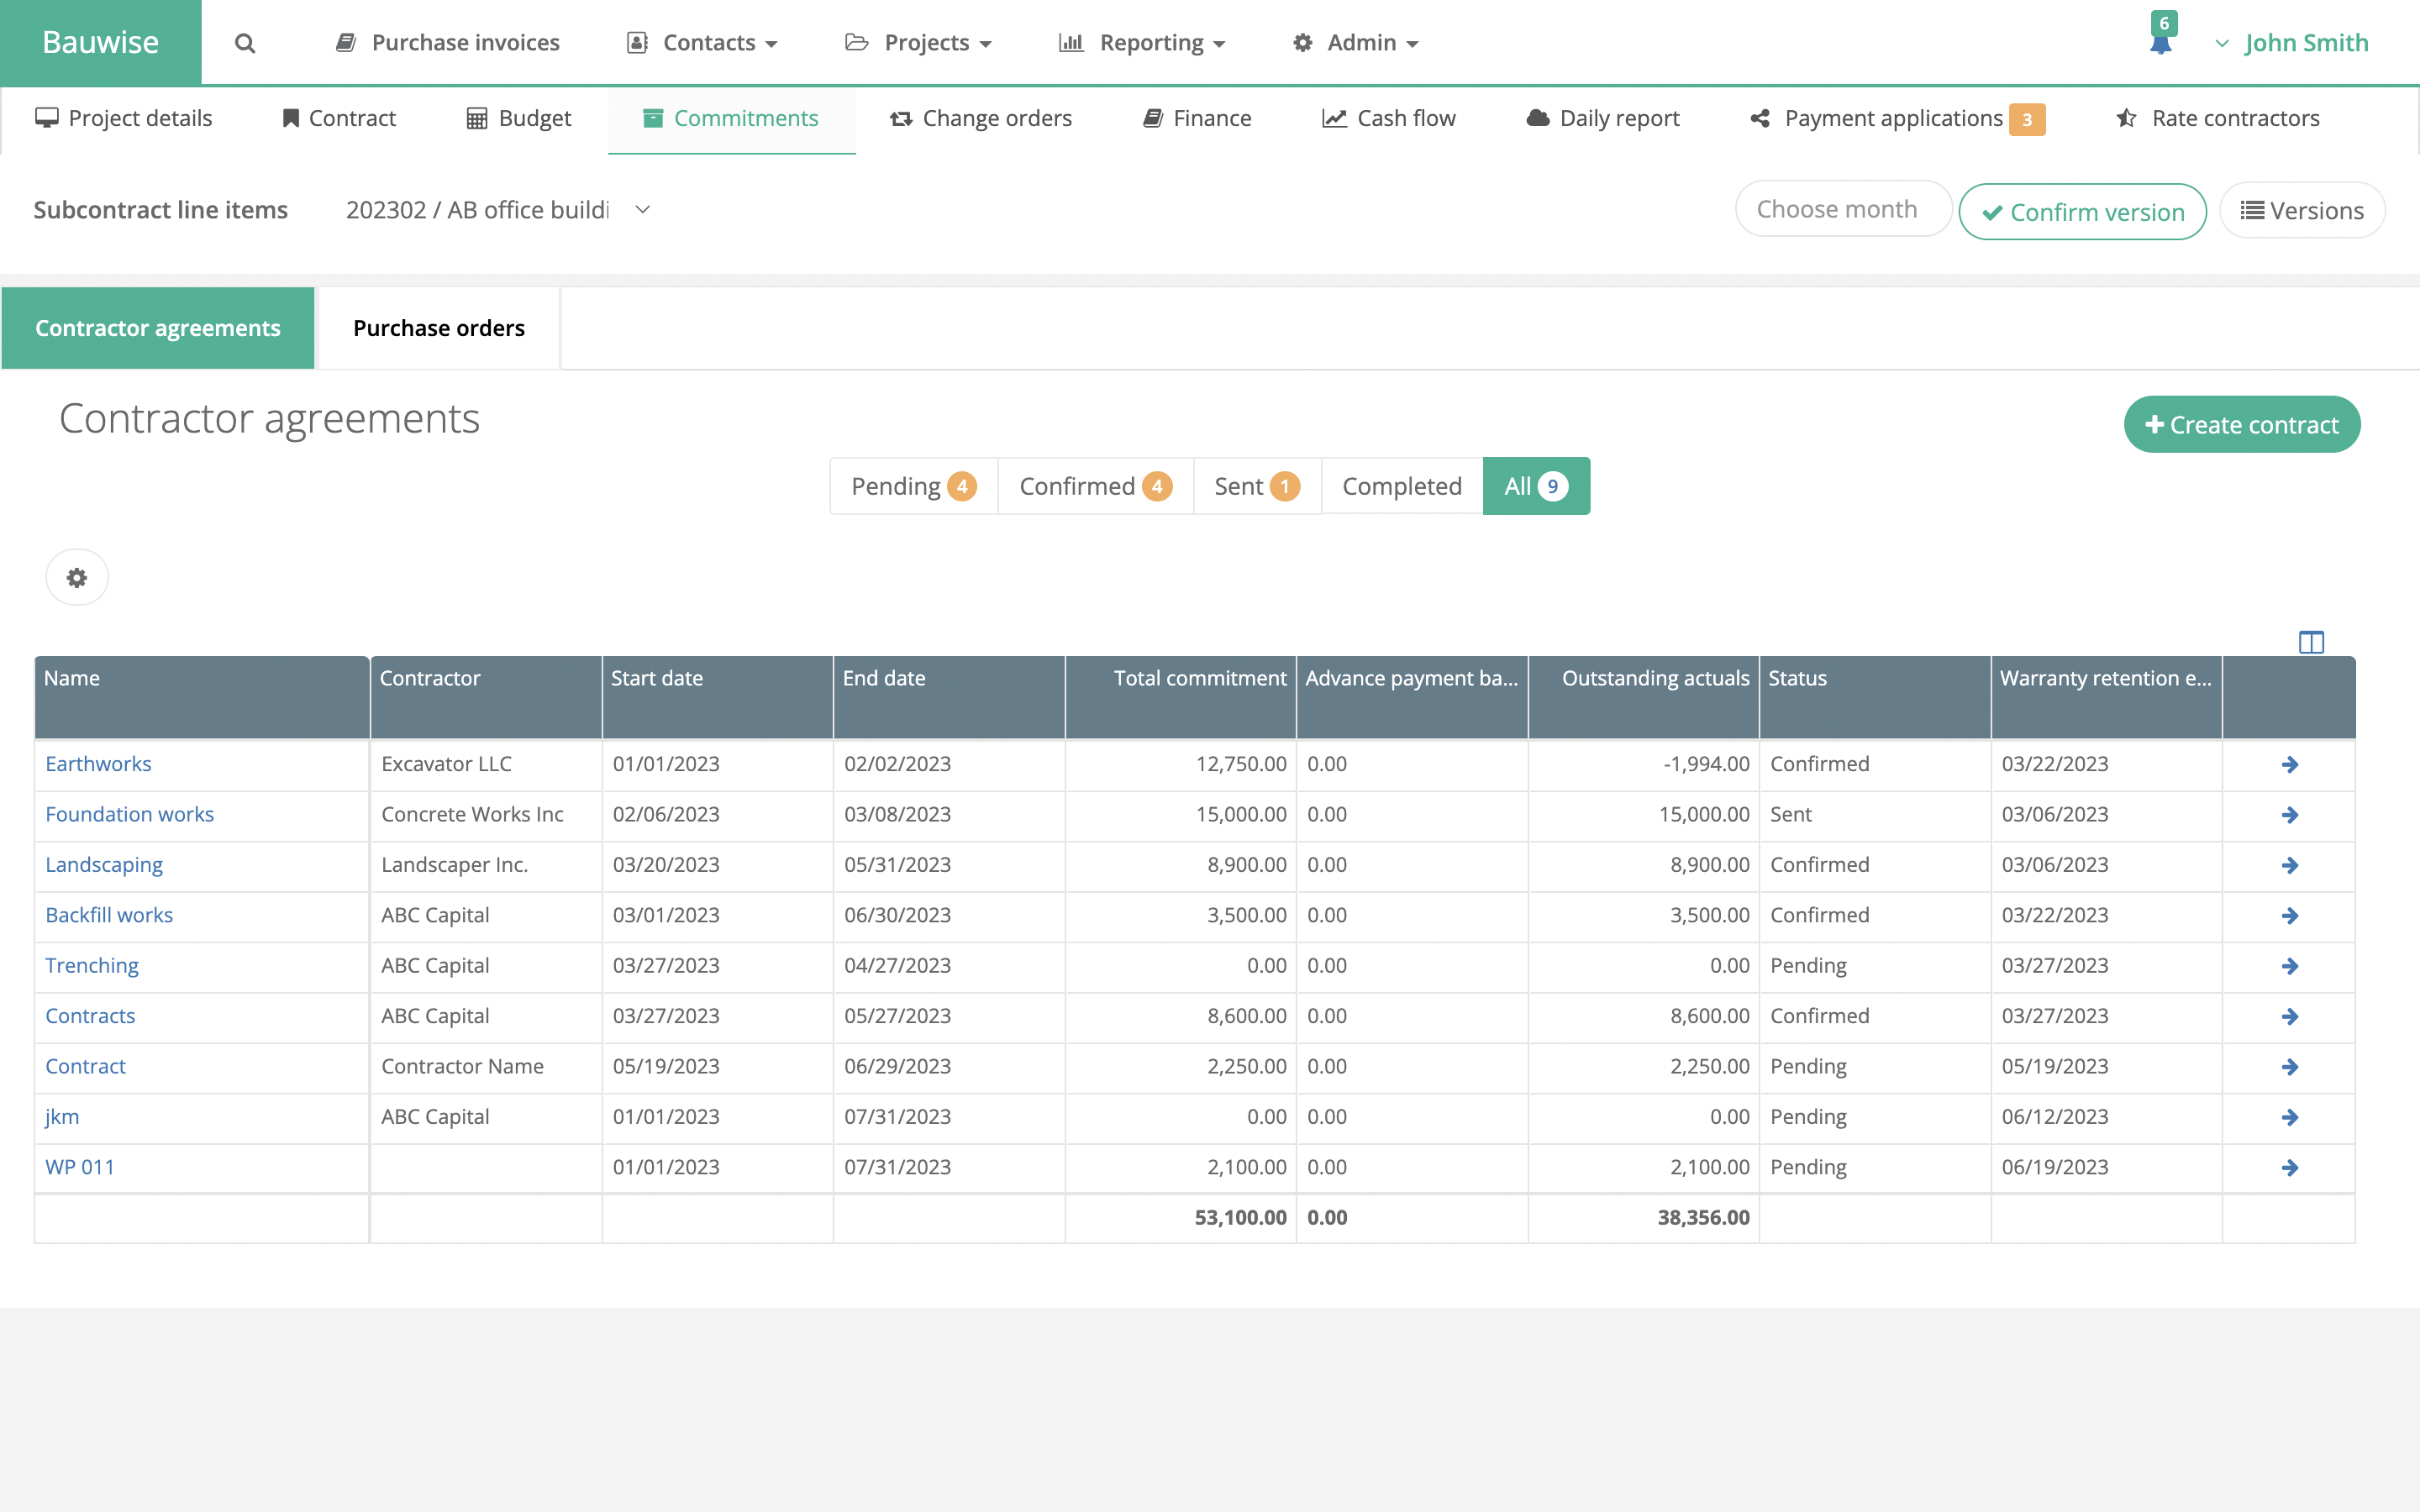Switch to Daily report tab
Screen dimensions: 2420x1512
click(1603, 118)
